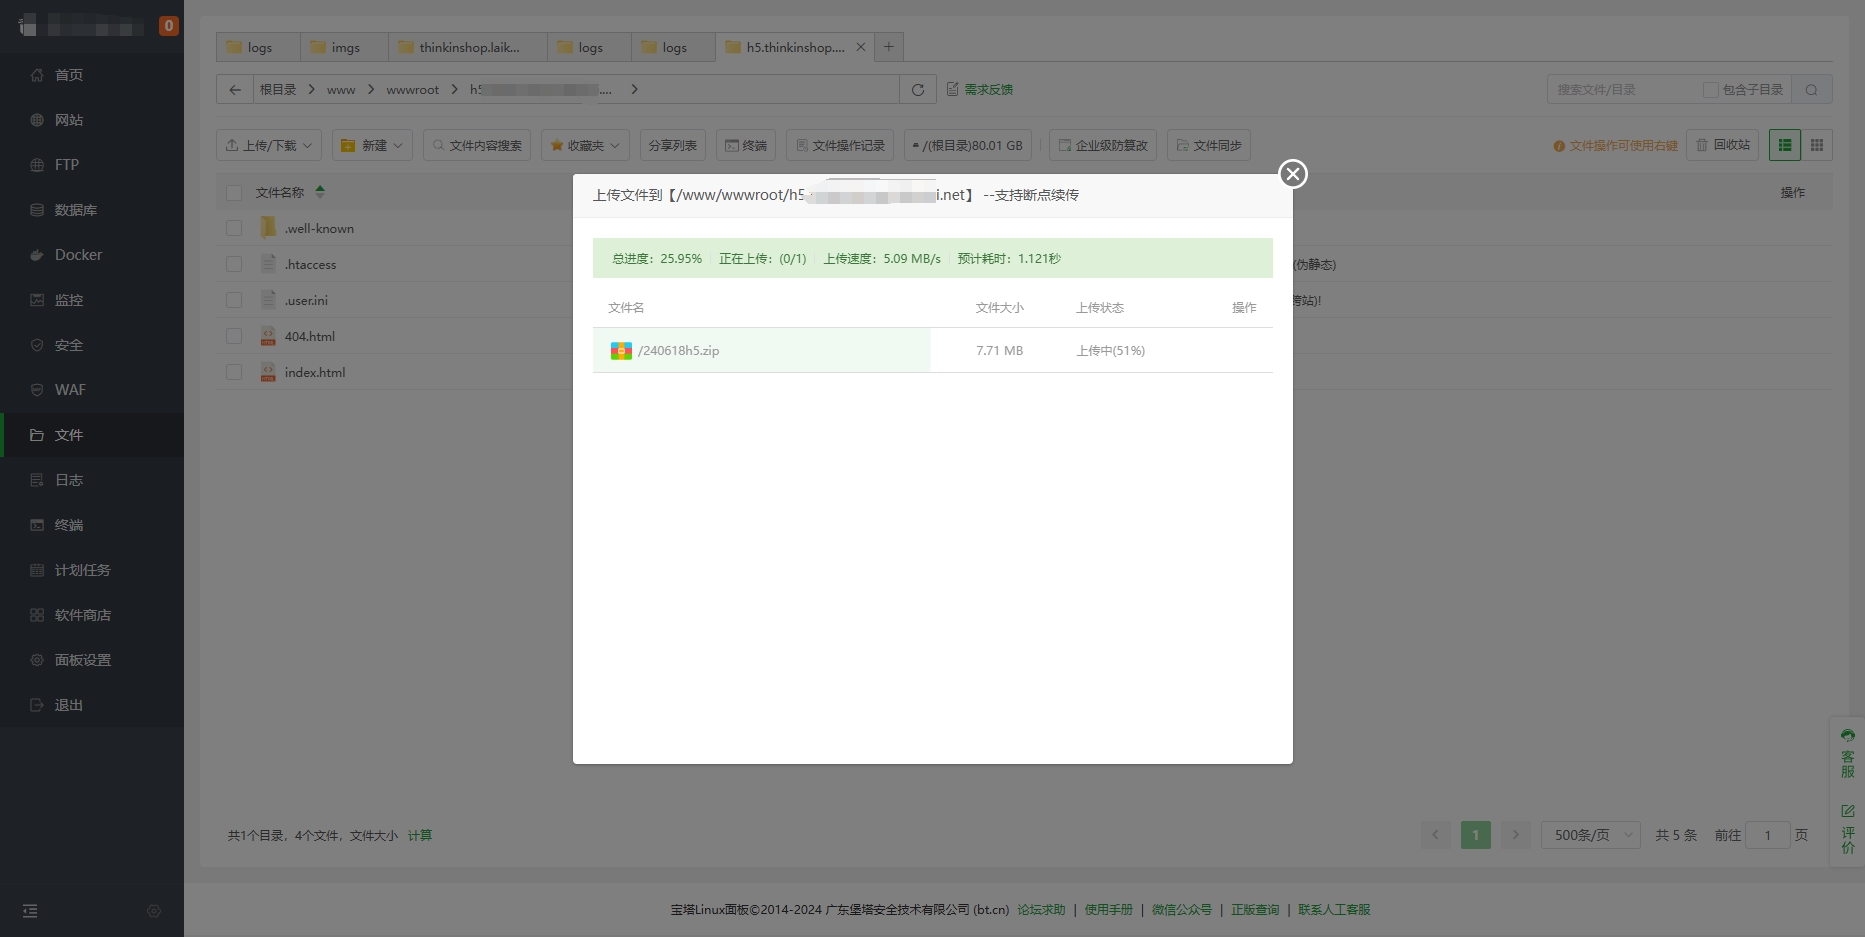Screen dimensions: 1865x937
Task: Open the new tab plus icon
Action: pyautogui.click(x=888, y=47)
